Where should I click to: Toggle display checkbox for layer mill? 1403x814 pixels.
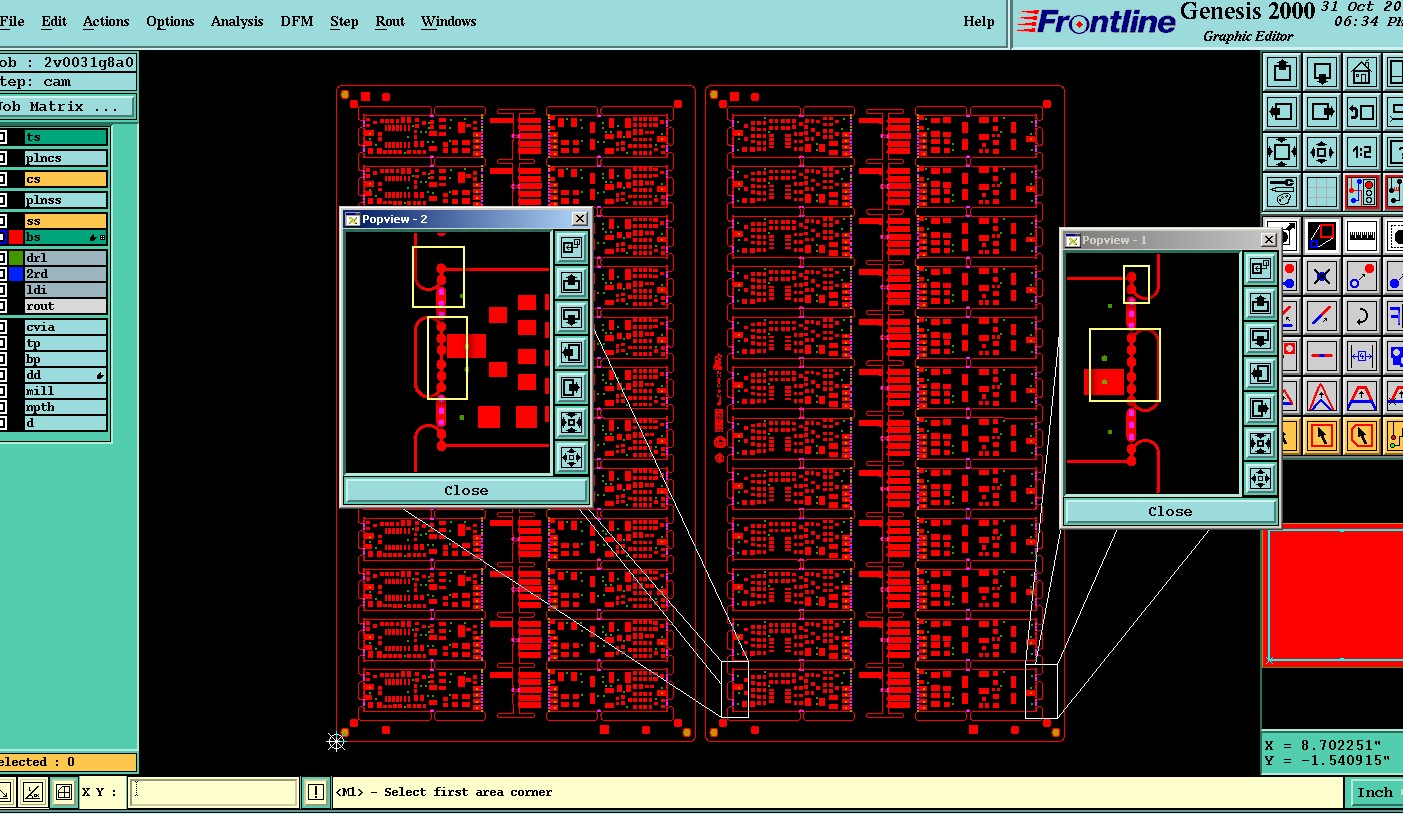pyautogui.click(x=3, y=391)
